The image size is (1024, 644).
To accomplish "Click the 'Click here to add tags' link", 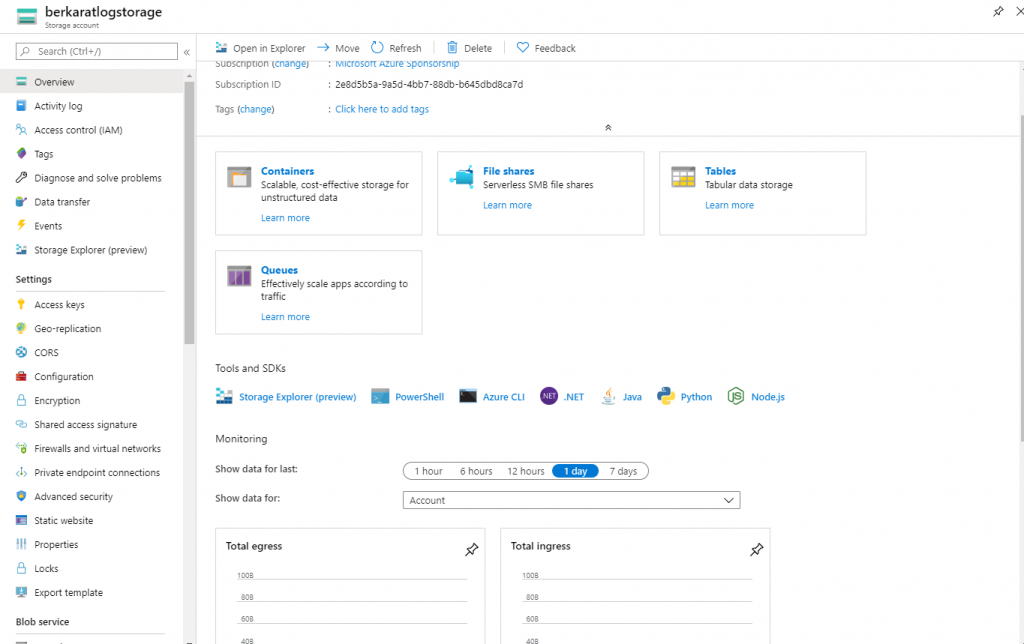I will [382, 109].
